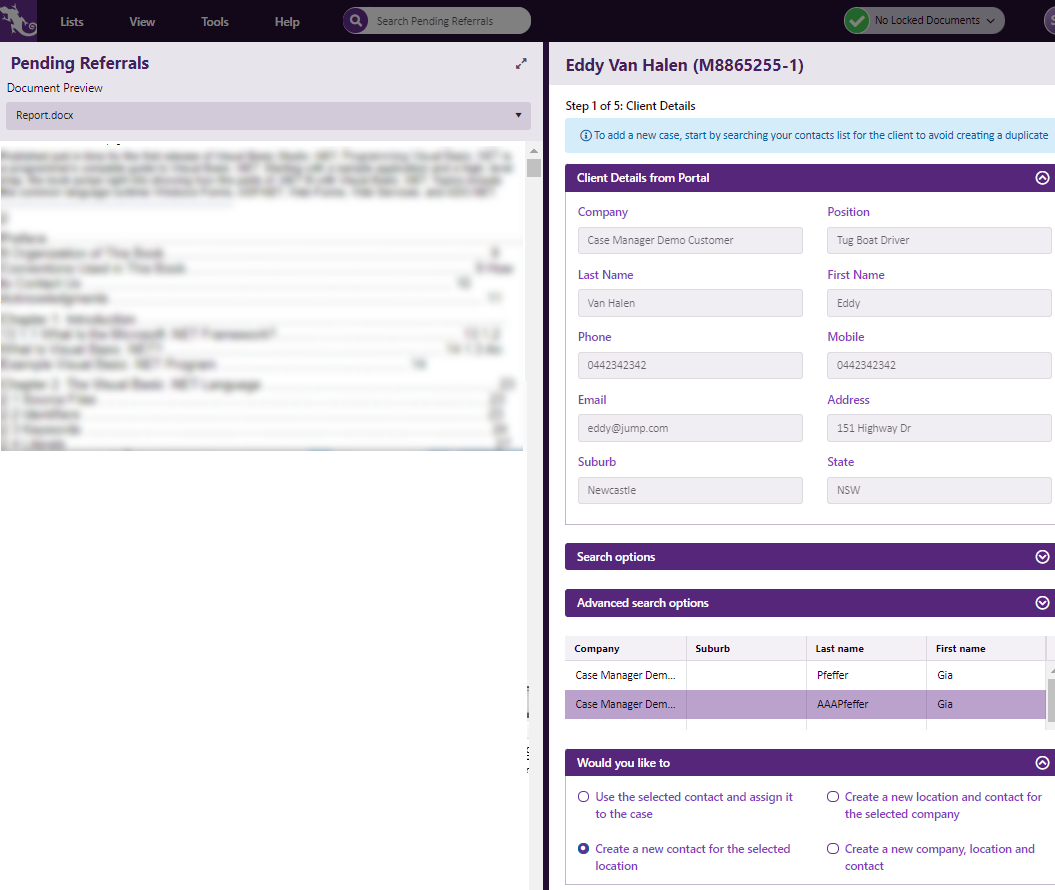Expand the Advanced search options section

1042,603
